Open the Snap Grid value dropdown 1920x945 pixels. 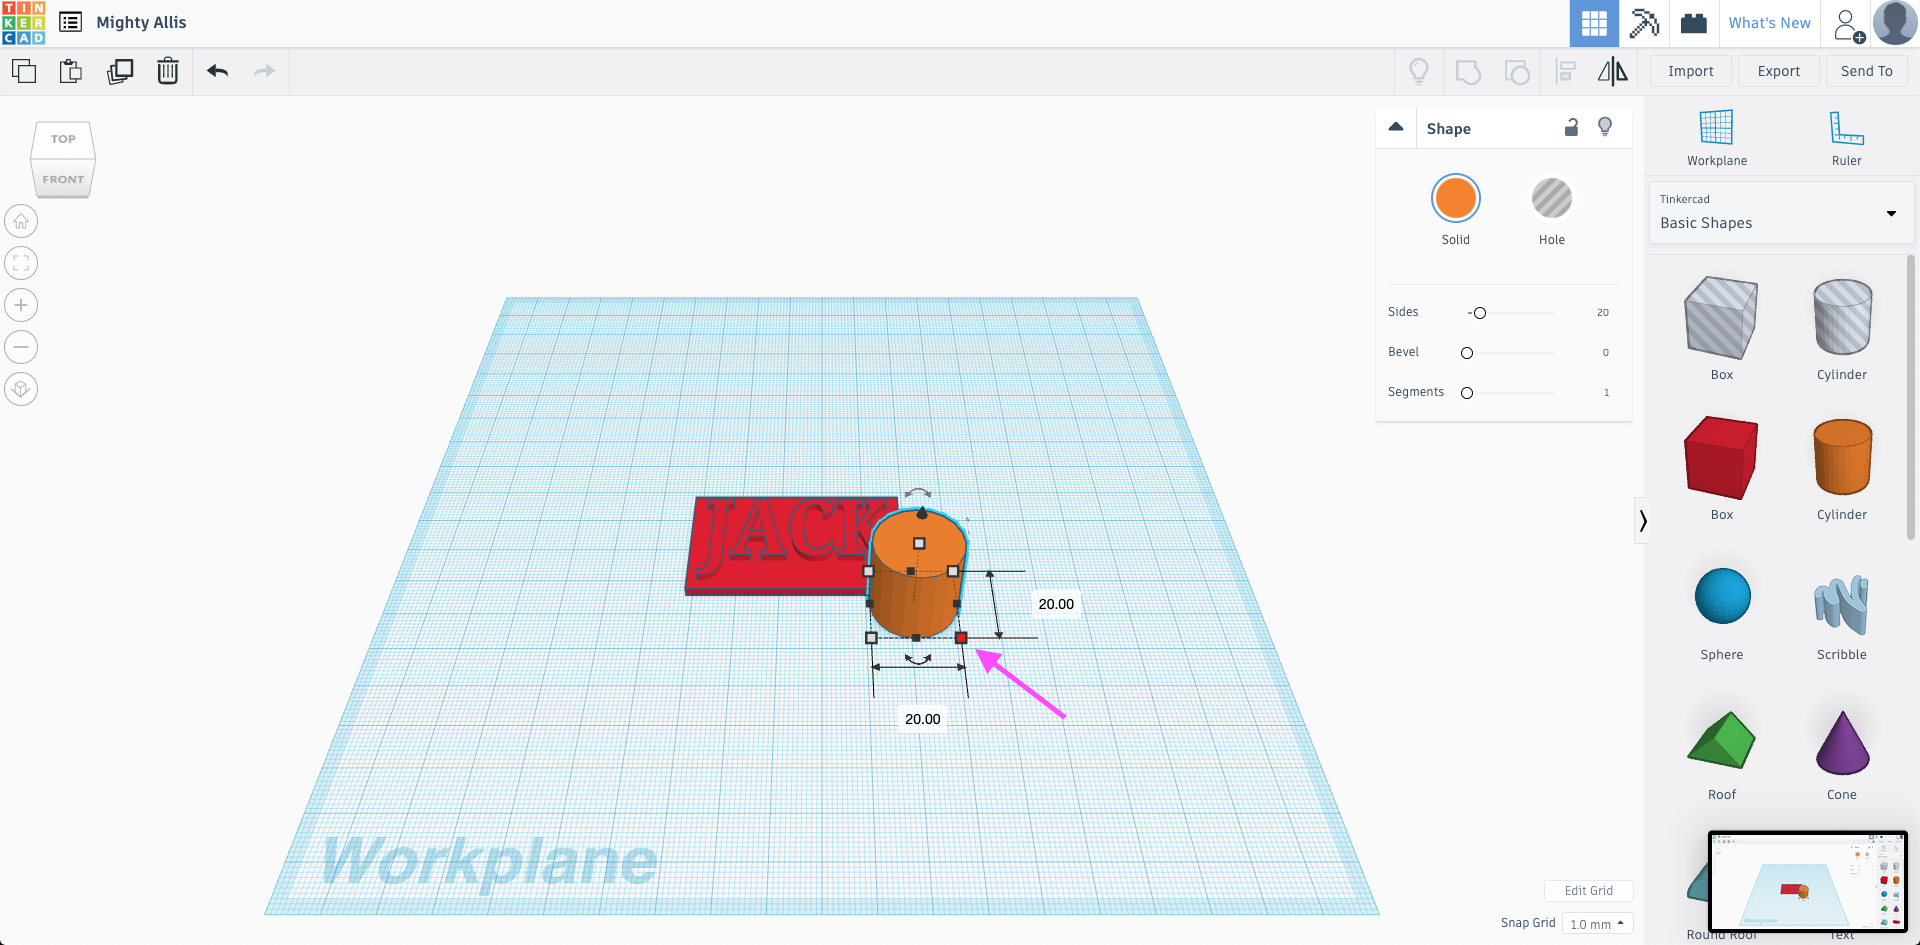[x=1597, y=922]
